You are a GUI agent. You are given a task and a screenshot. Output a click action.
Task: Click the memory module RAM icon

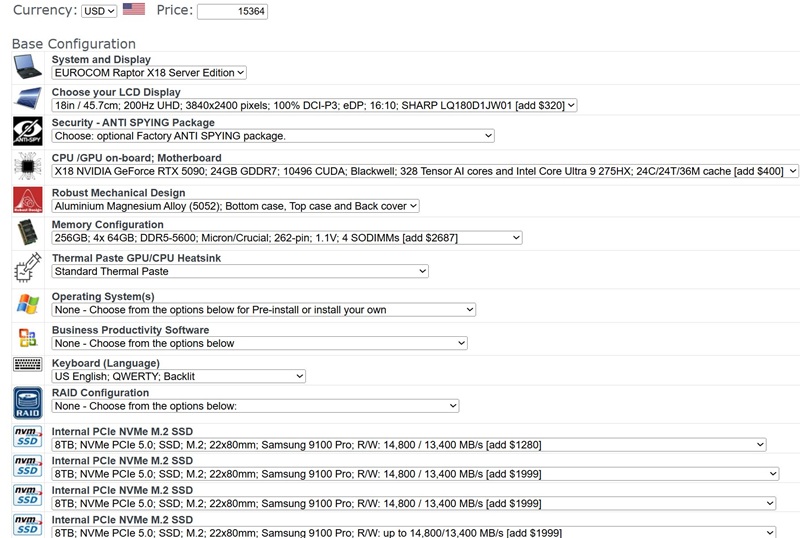click(x=27, y=232)
